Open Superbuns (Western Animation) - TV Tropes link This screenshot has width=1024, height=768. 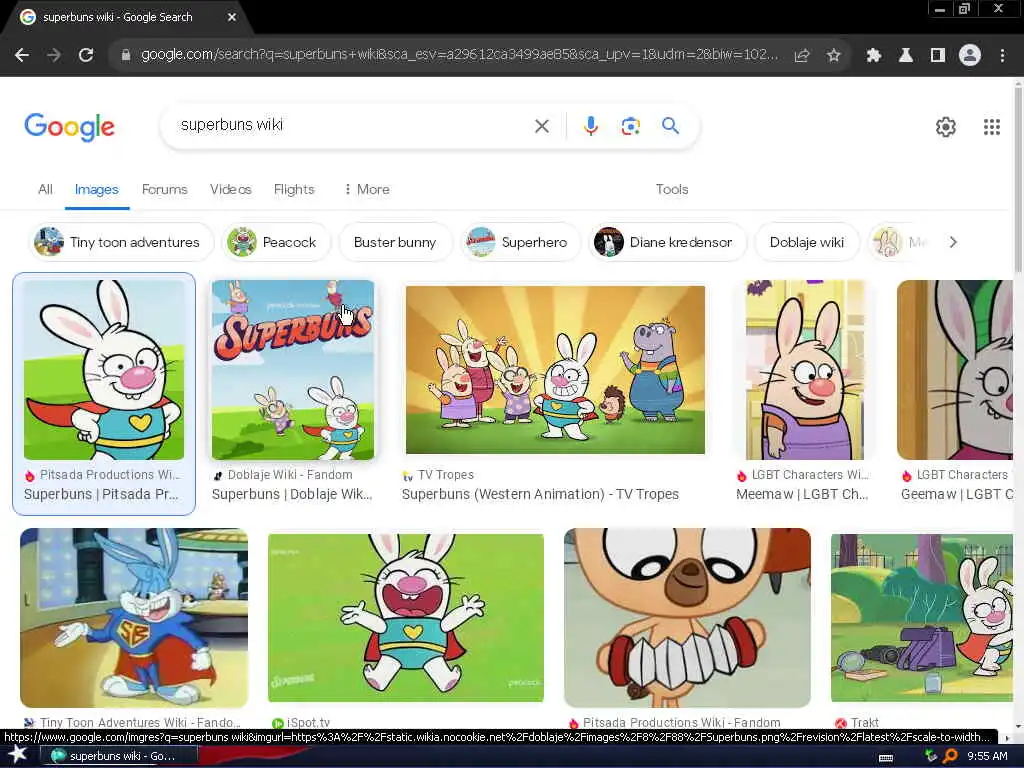[540, 494]
